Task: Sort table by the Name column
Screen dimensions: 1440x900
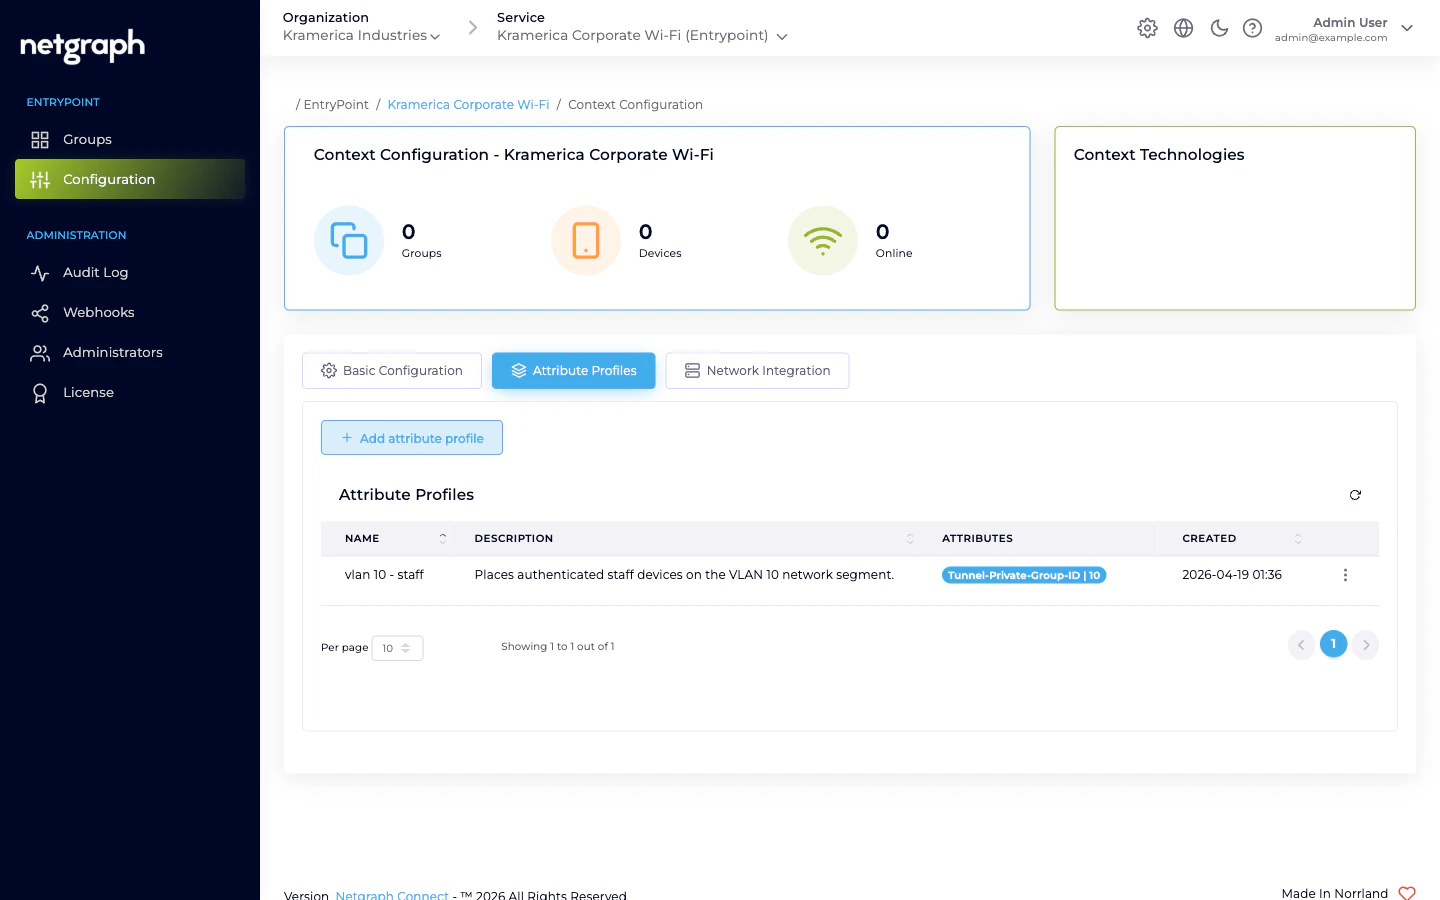Action: (x=385, y=538)
